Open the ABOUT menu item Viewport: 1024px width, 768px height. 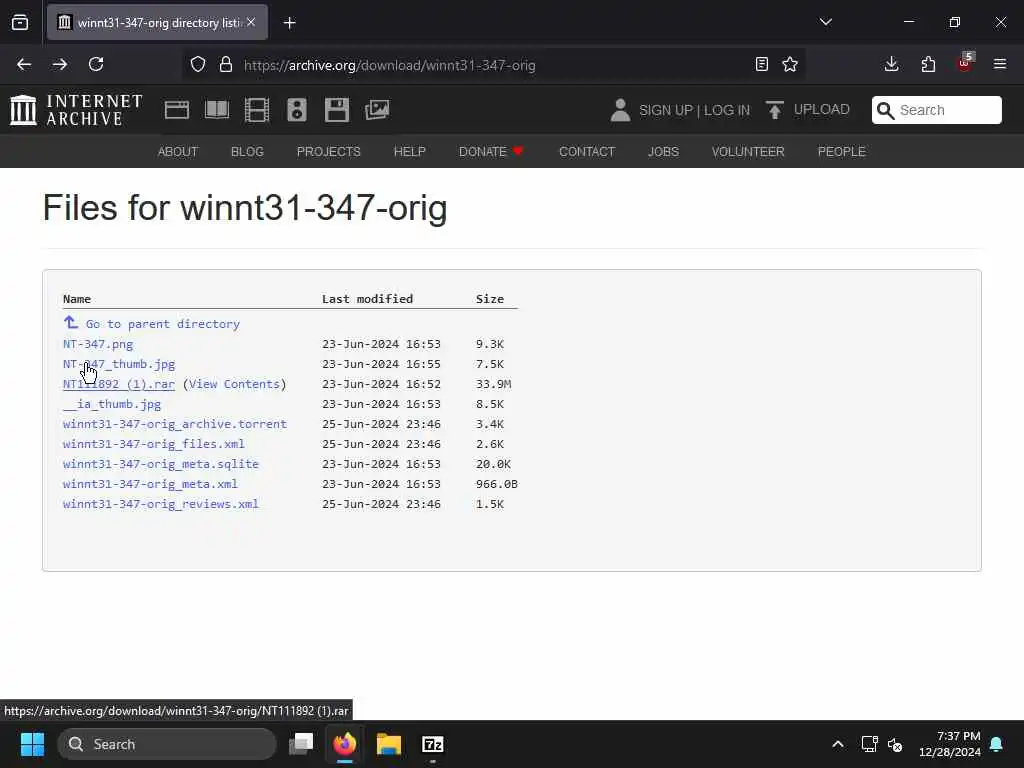[178, 152]
